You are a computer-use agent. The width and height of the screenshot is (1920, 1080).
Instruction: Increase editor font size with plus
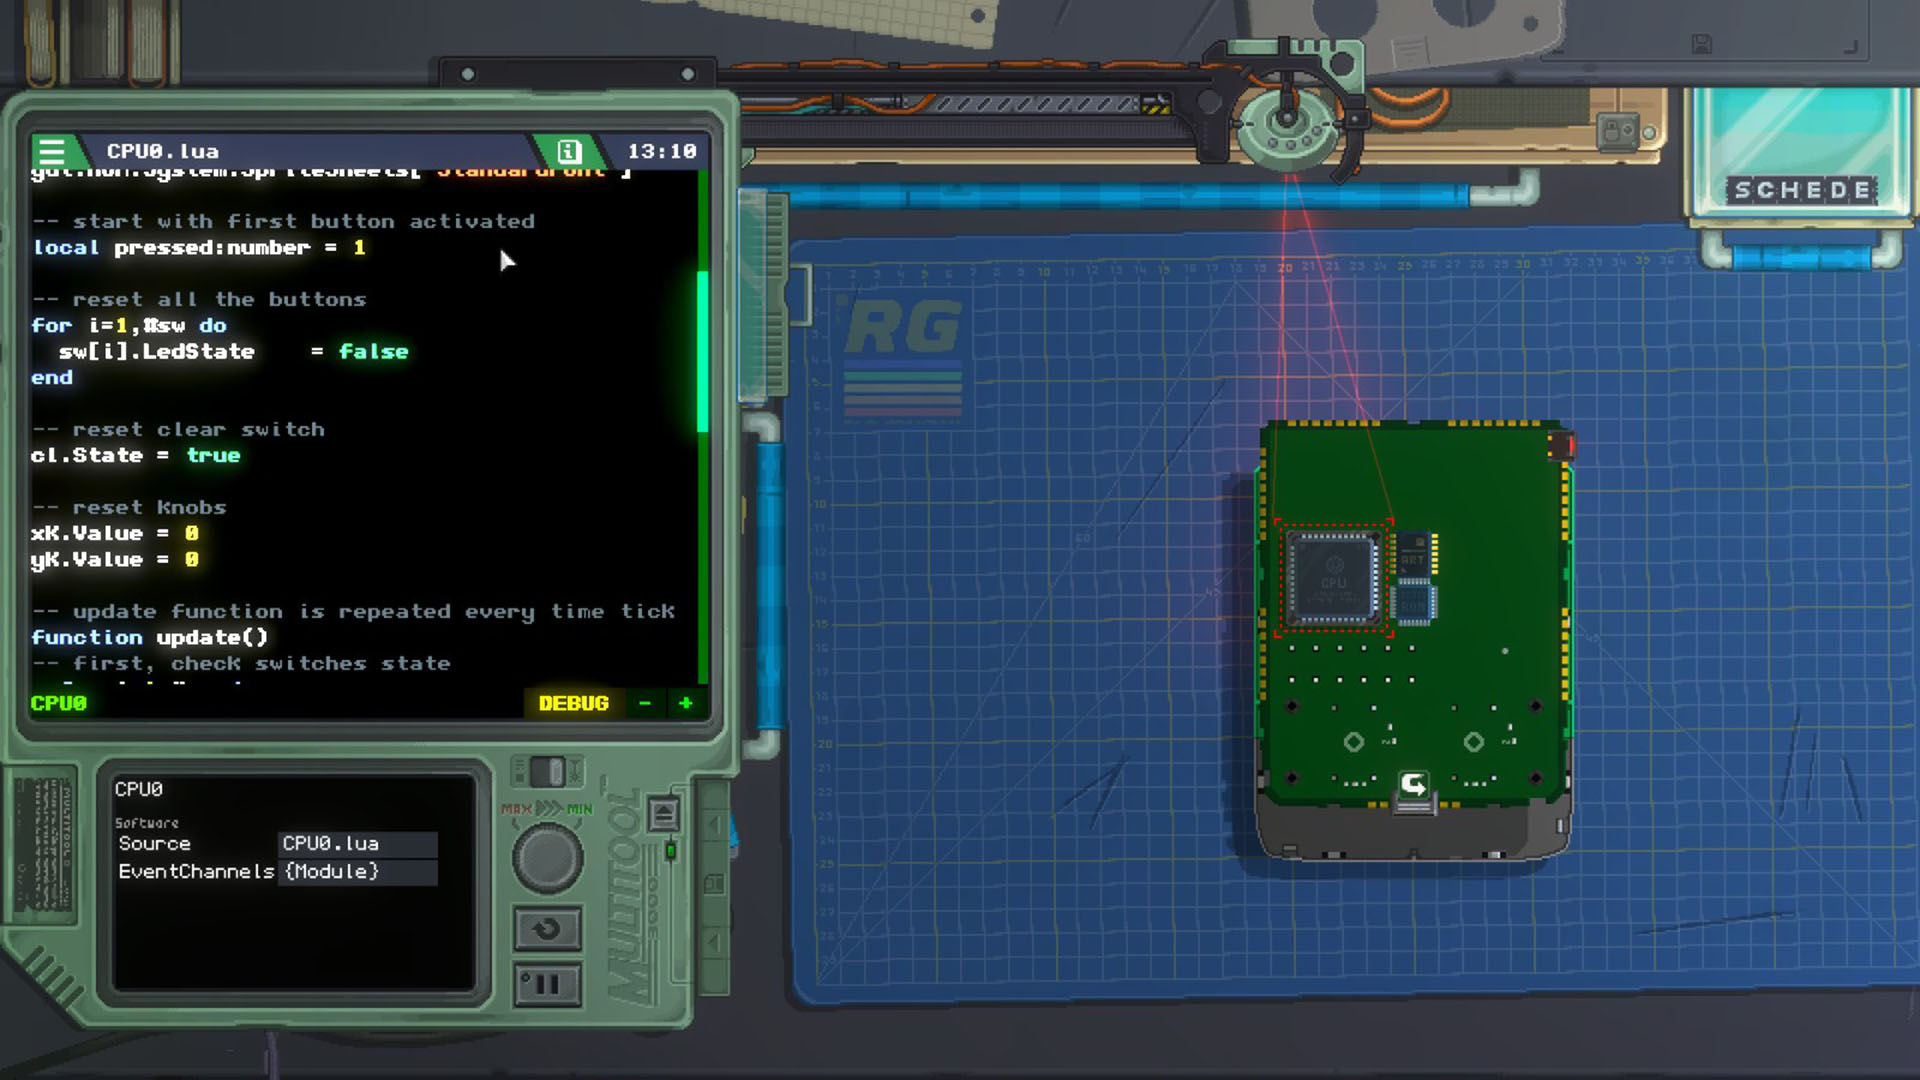coord(686,704)
